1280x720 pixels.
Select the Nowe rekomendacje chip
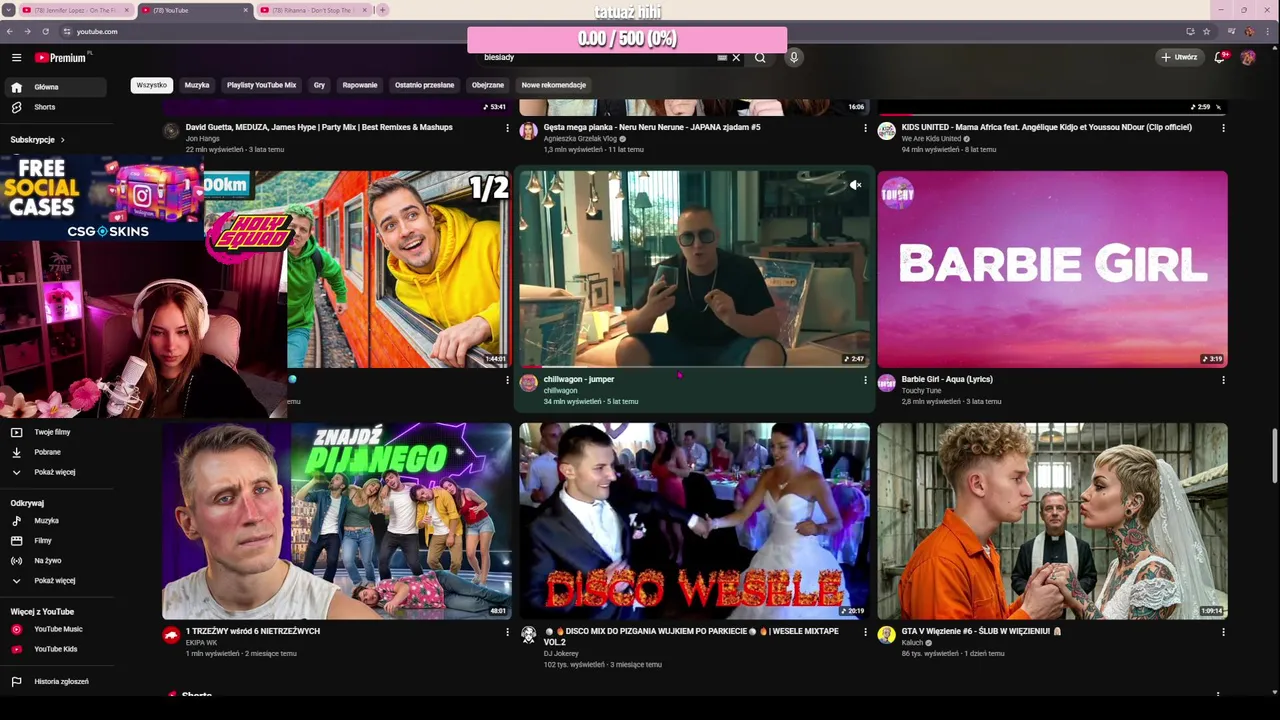point(554,85)
